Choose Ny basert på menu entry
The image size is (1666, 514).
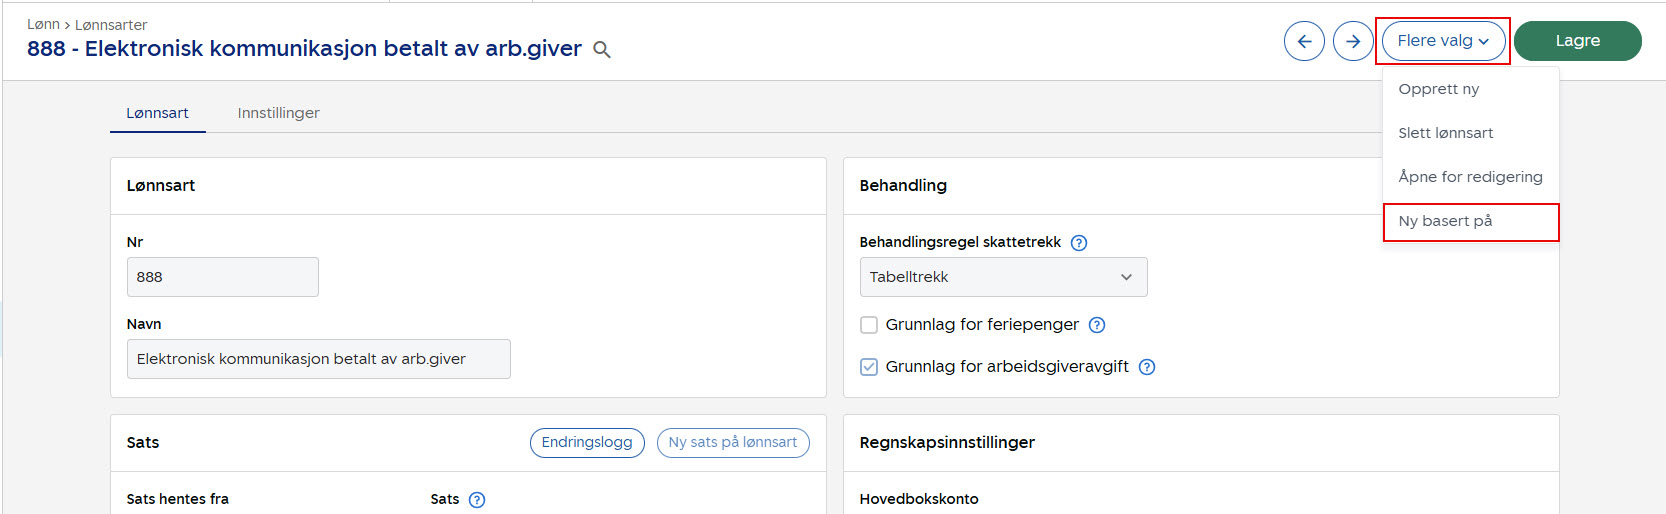coord(1445,221)
